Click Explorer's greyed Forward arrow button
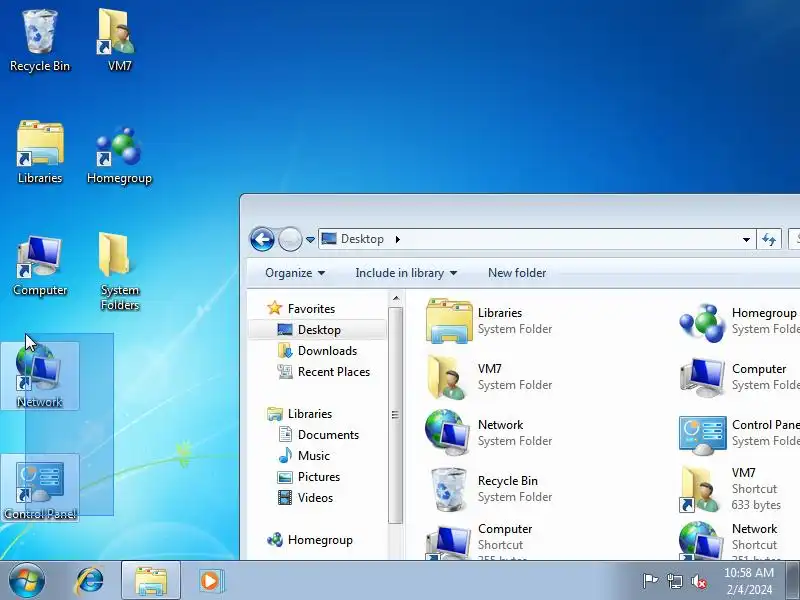Screen dimensions: 800x600 (x=290, y=239)
